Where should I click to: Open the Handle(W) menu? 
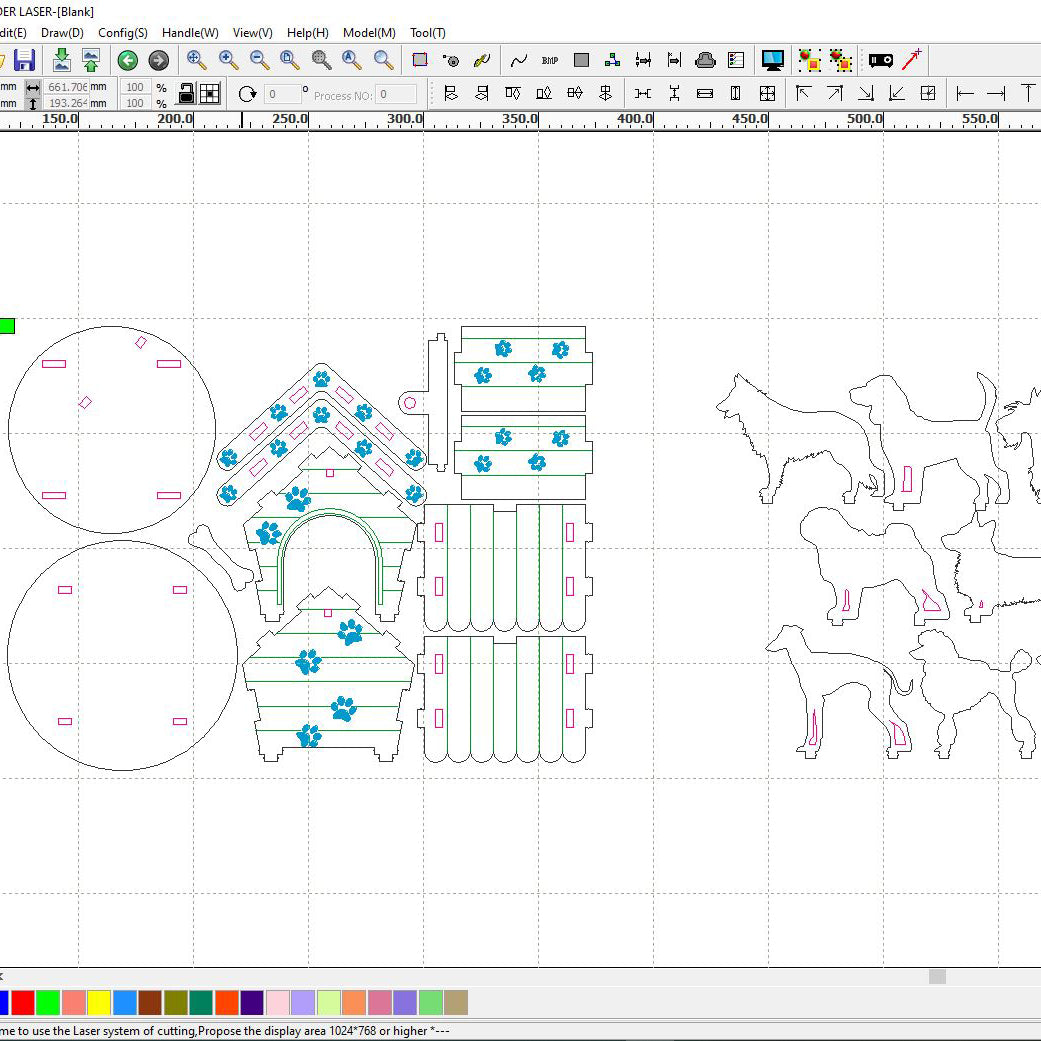coord(190,33)
